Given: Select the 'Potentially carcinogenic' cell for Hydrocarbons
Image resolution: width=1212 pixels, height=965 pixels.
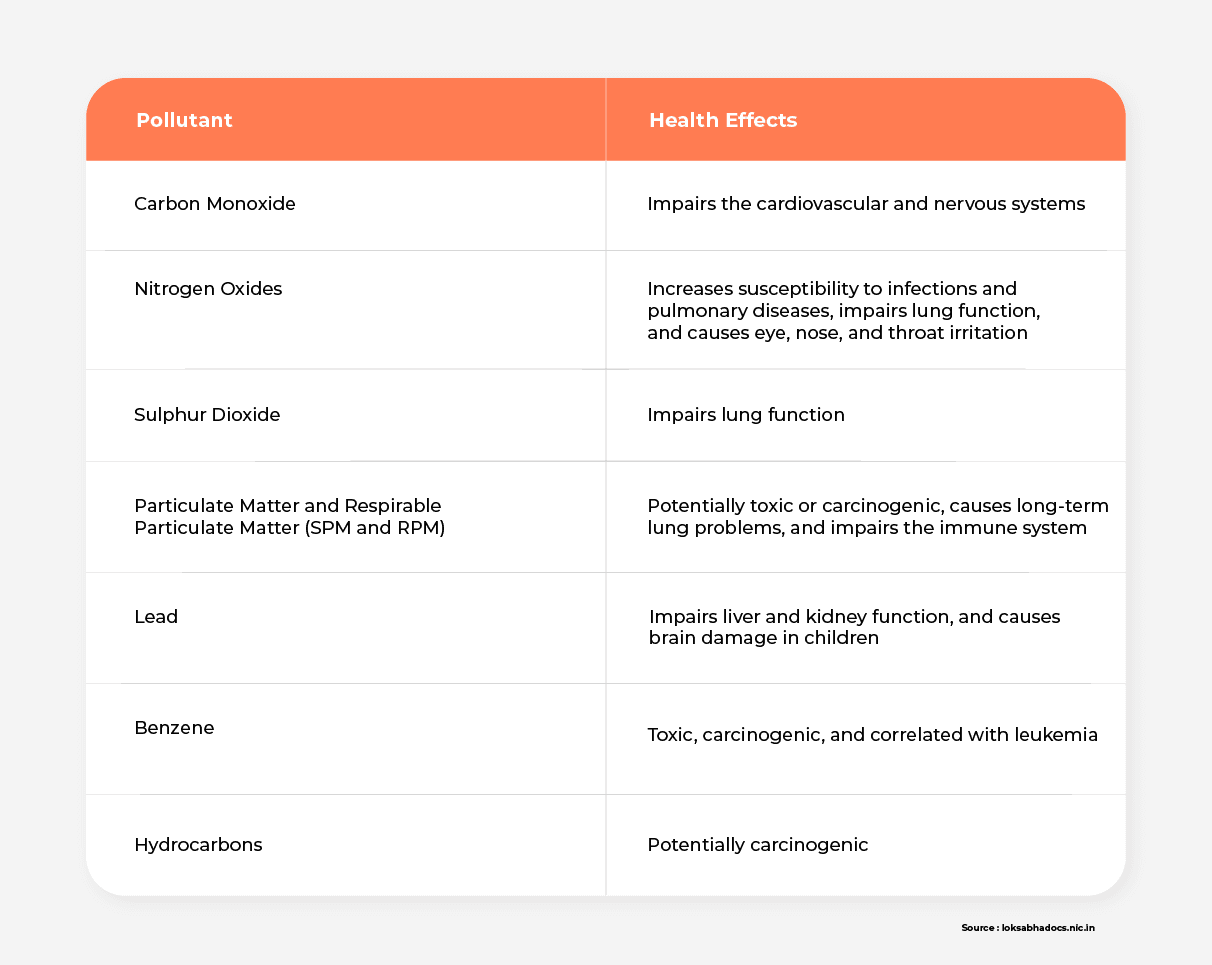Looking at the screenshot, I should [x=757, y=845].
